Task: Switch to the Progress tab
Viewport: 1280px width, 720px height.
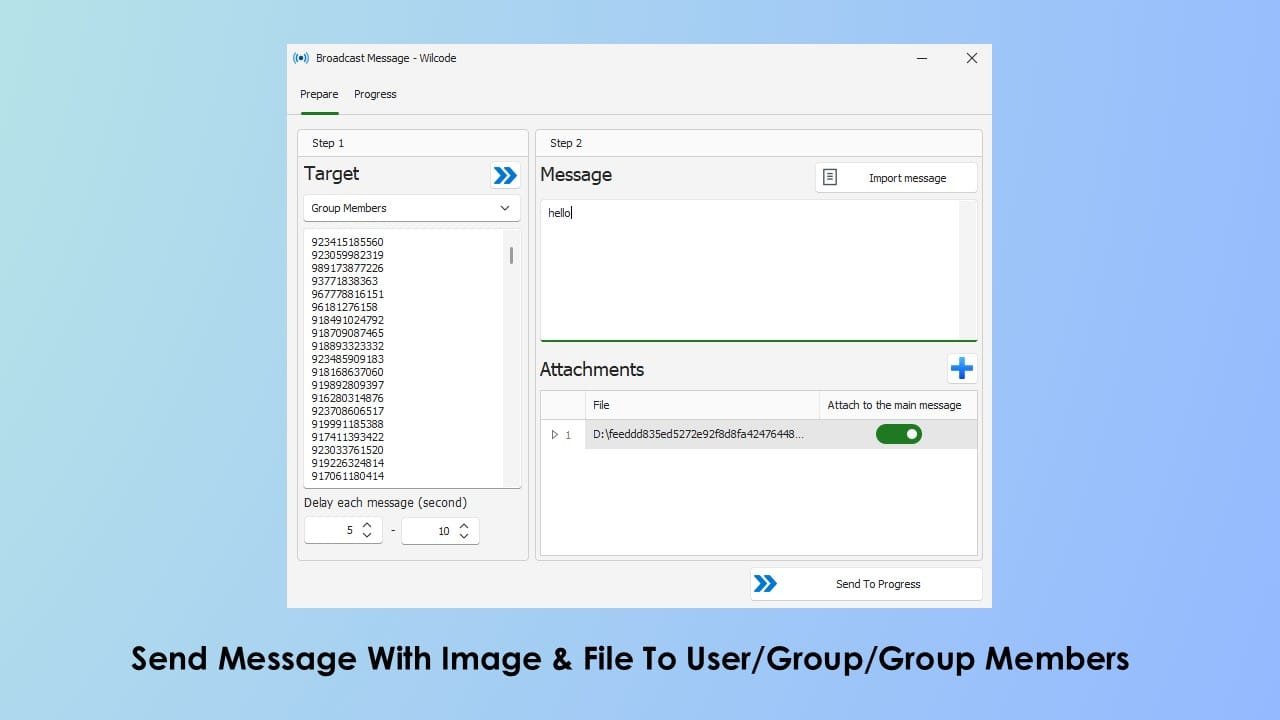Action: tap(375, 94)
